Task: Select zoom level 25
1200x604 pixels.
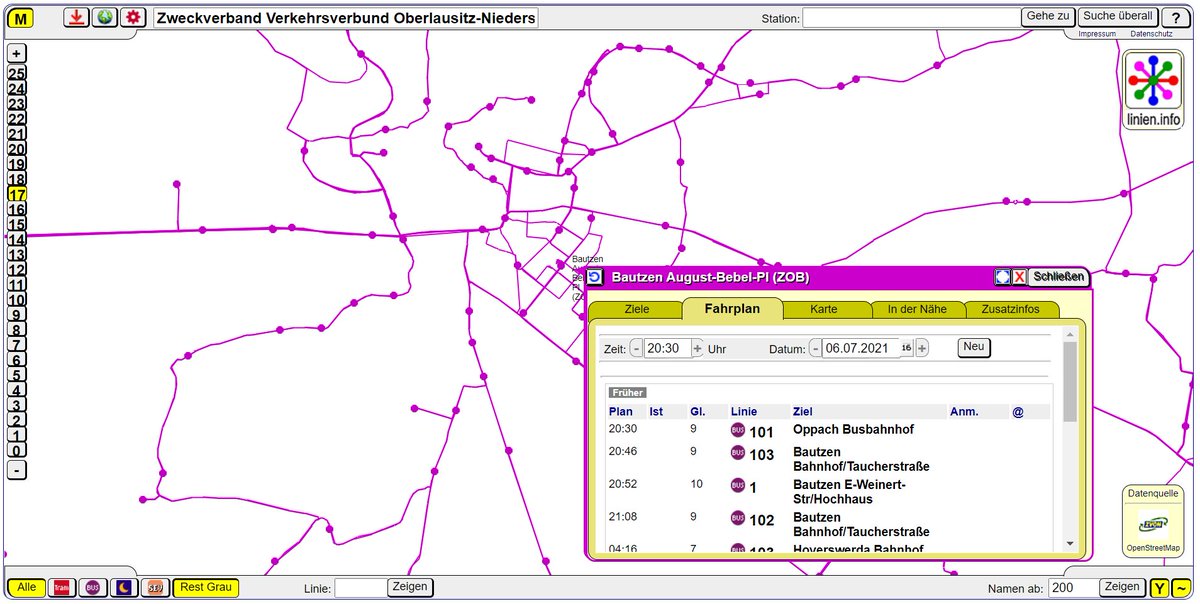Action: coord(17,73)
